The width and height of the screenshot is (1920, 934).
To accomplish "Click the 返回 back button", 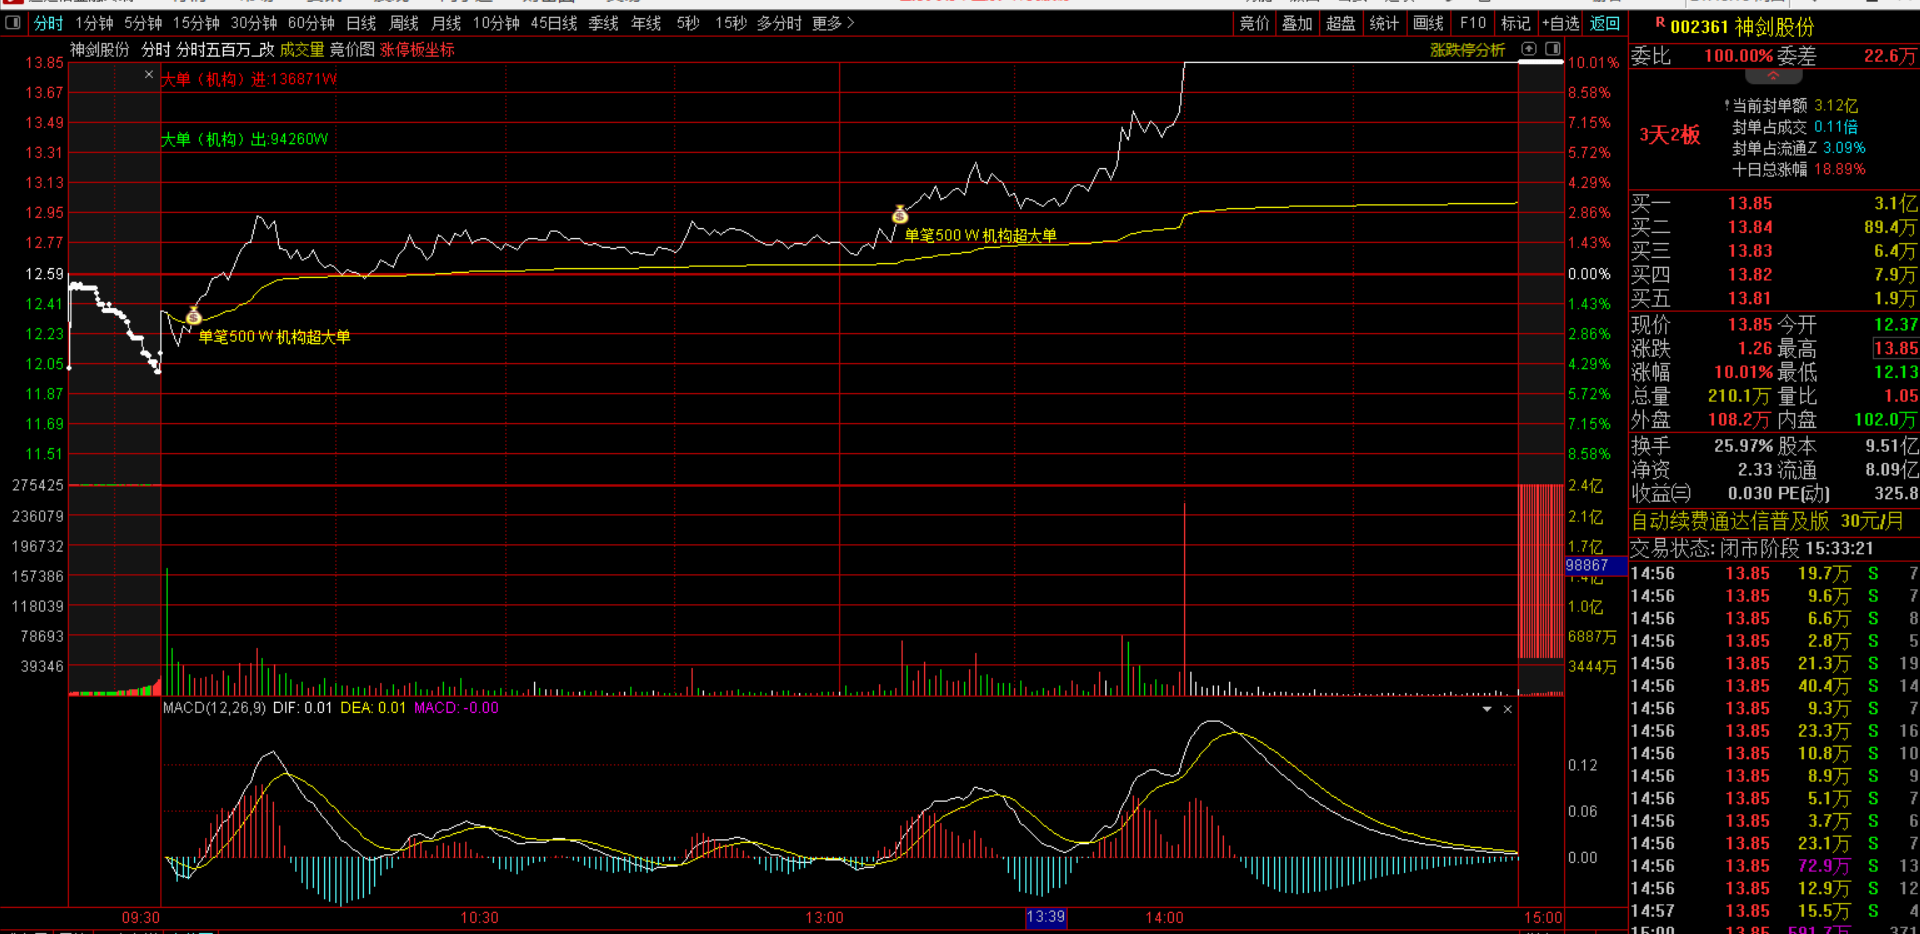I will coord(1605,23).
